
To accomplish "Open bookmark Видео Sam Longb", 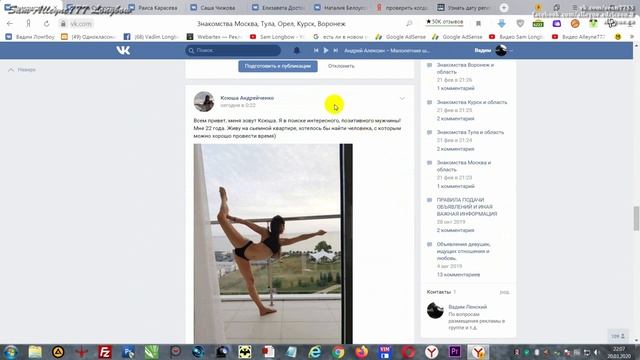I will pos(517,37).
